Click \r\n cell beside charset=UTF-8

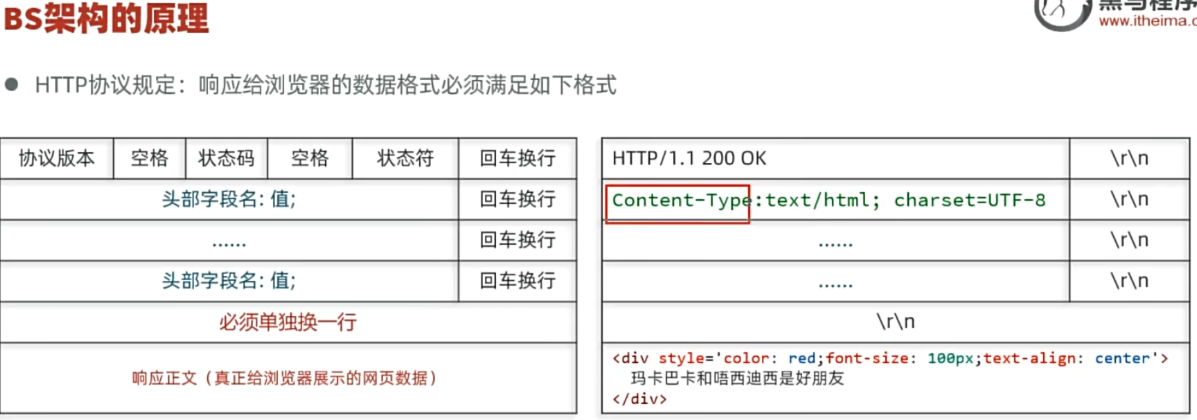pyautogui.click(x=1130, y=200)
